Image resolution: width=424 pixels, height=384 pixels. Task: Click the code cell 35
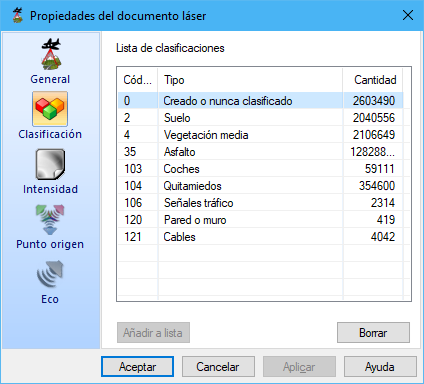(130, 152)
